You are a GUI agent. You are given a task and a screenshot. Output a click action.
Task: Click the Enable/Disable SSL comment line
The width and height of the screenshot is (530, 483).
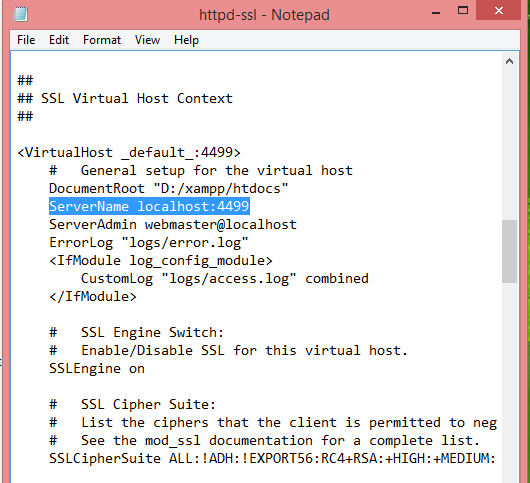[228, 351]
